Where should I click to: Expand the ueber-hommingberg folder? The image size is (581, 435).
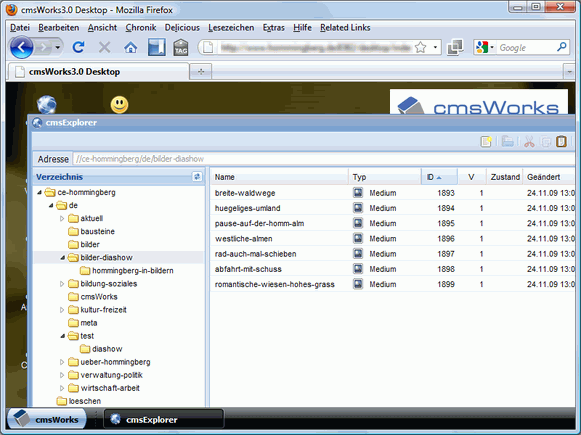[x=62, y=362]
